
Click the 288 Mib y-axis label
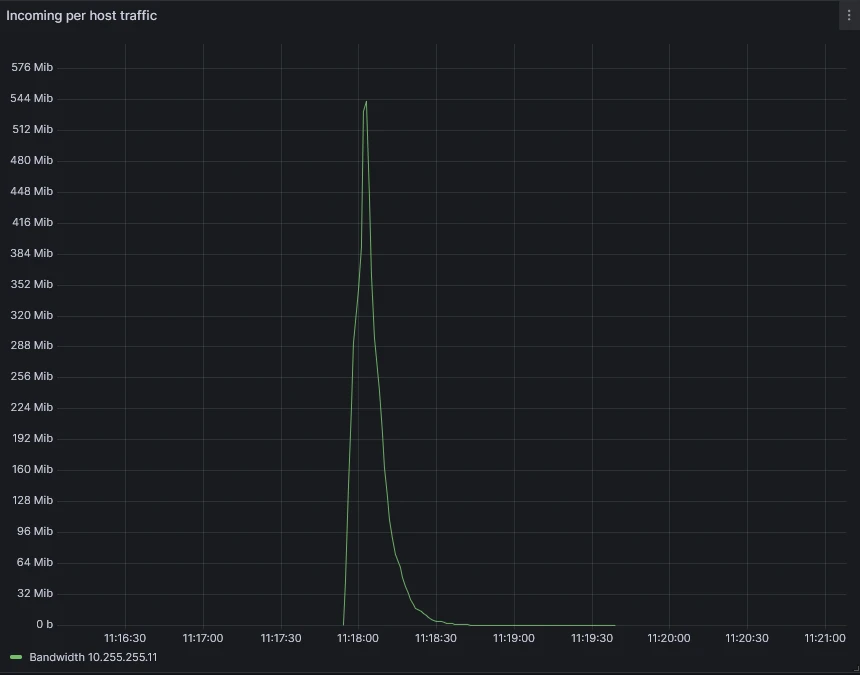coord(32,346)
